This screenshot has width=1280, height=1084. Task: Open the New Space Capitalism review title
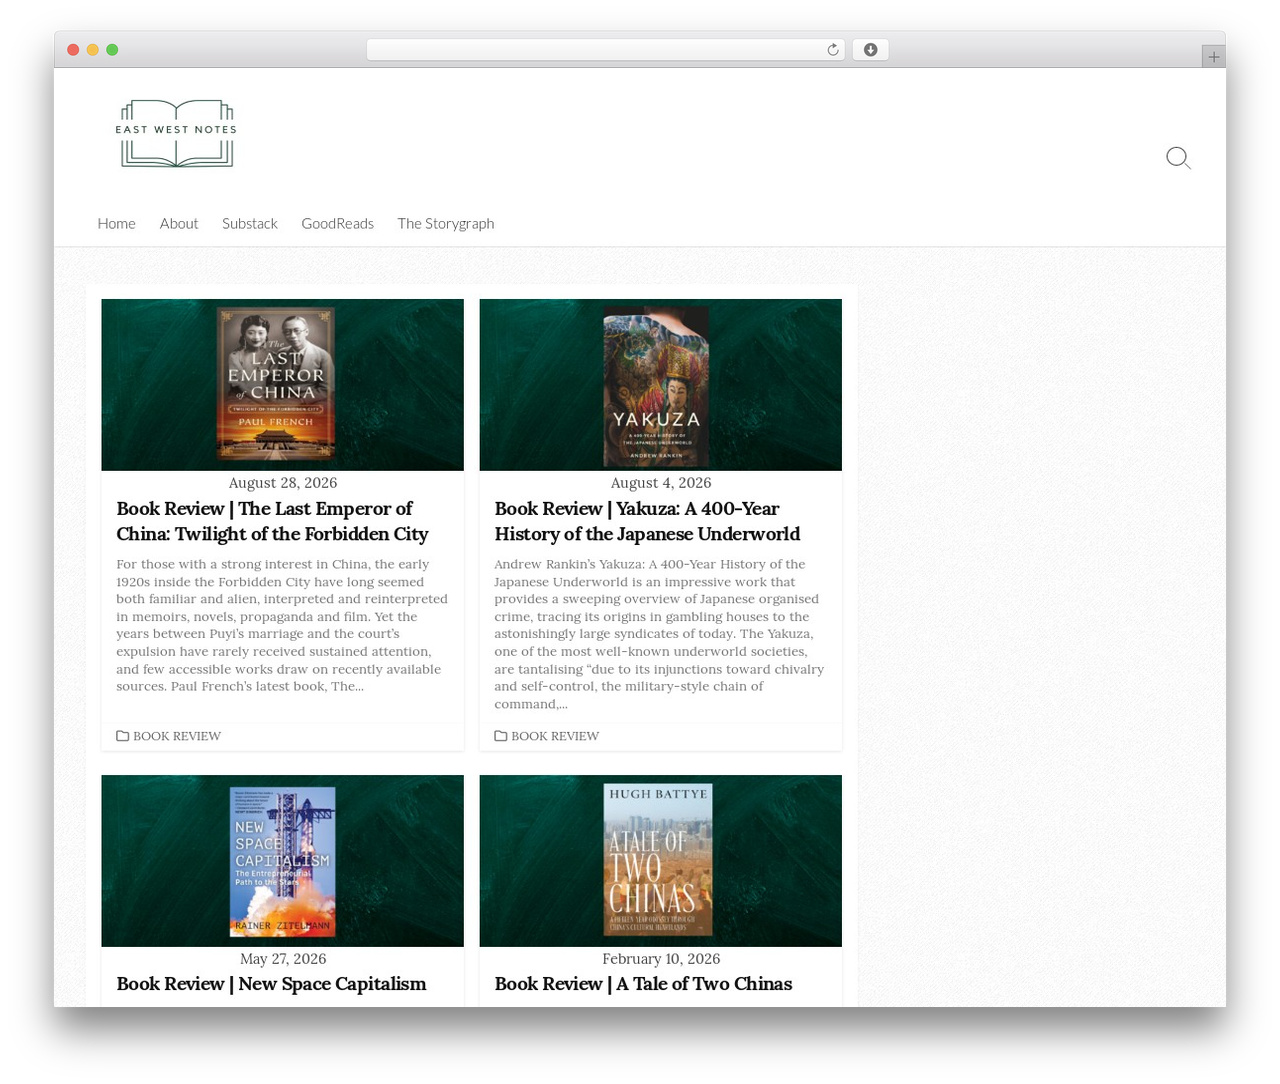click(x=271, y=984)
